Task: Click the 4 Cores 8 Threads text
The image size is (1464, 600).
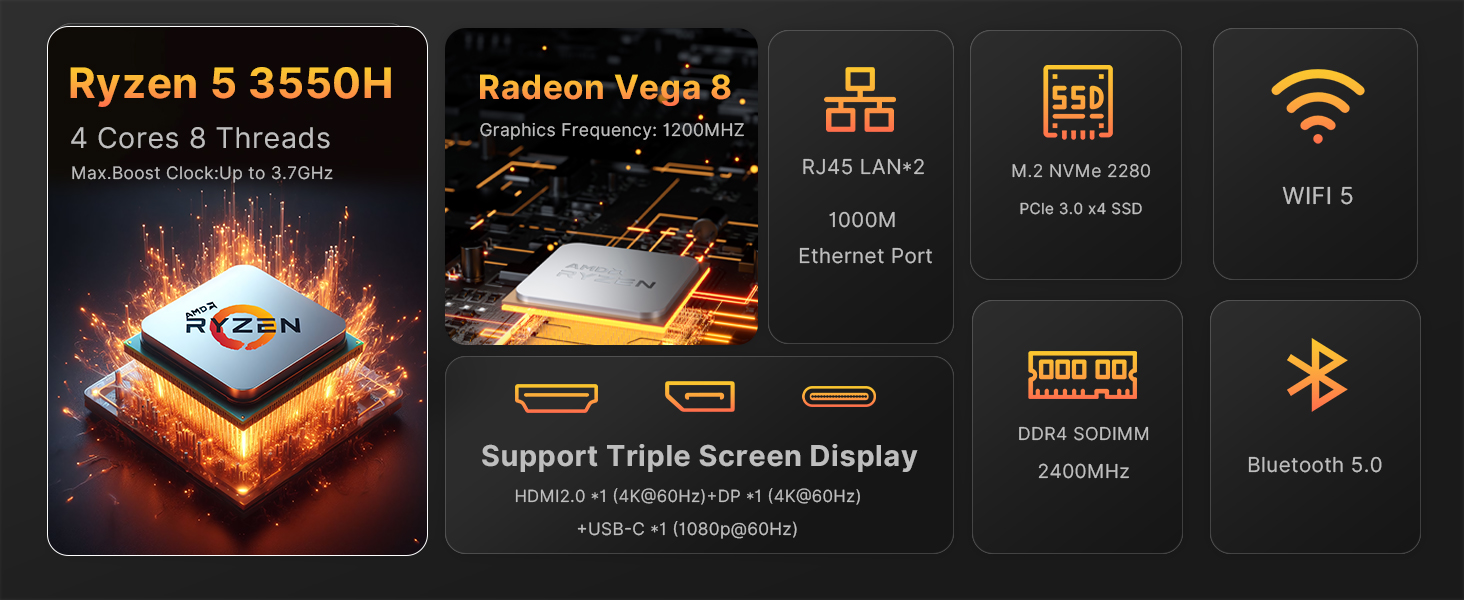Action: click(201, 138)
